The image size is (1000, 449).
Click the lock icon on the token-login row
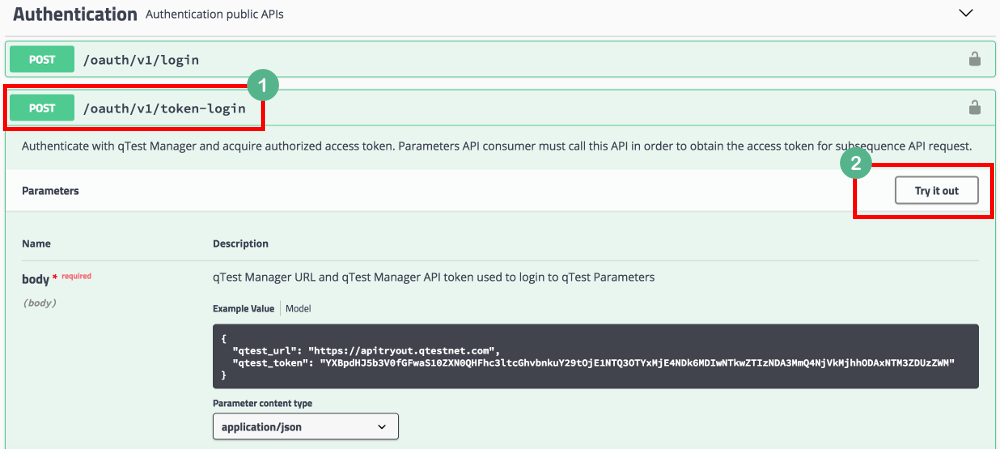click(974, 108)
